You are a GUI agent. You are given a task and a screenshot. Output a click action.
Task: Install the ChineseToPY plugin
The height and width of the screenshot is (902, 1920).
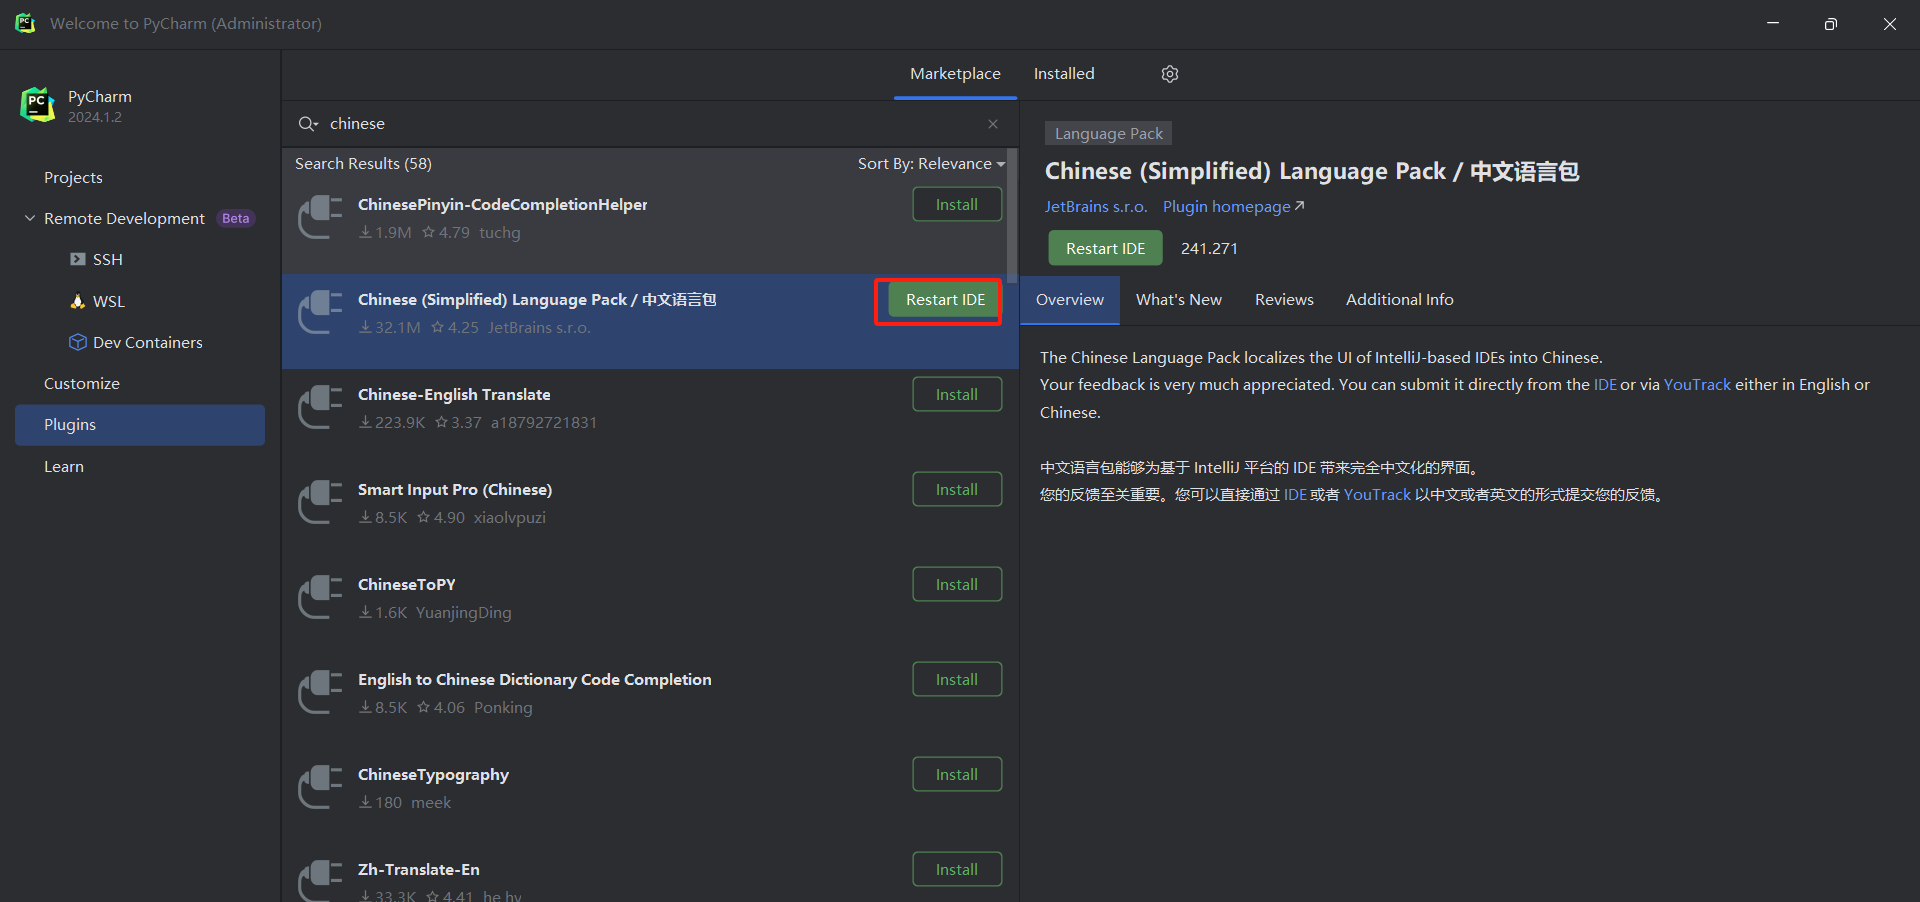pyautogui.click(x=957, y=584)
